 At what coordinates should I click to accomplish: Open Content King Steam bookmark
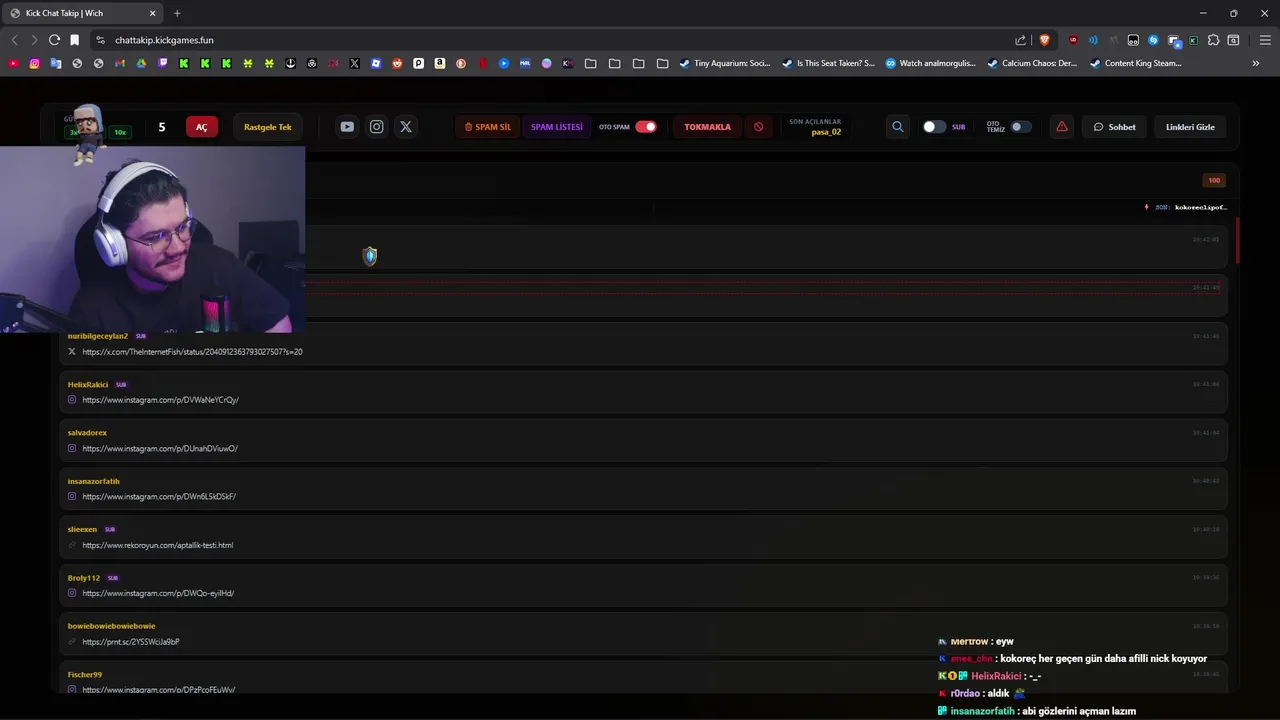click(1136, 63)
